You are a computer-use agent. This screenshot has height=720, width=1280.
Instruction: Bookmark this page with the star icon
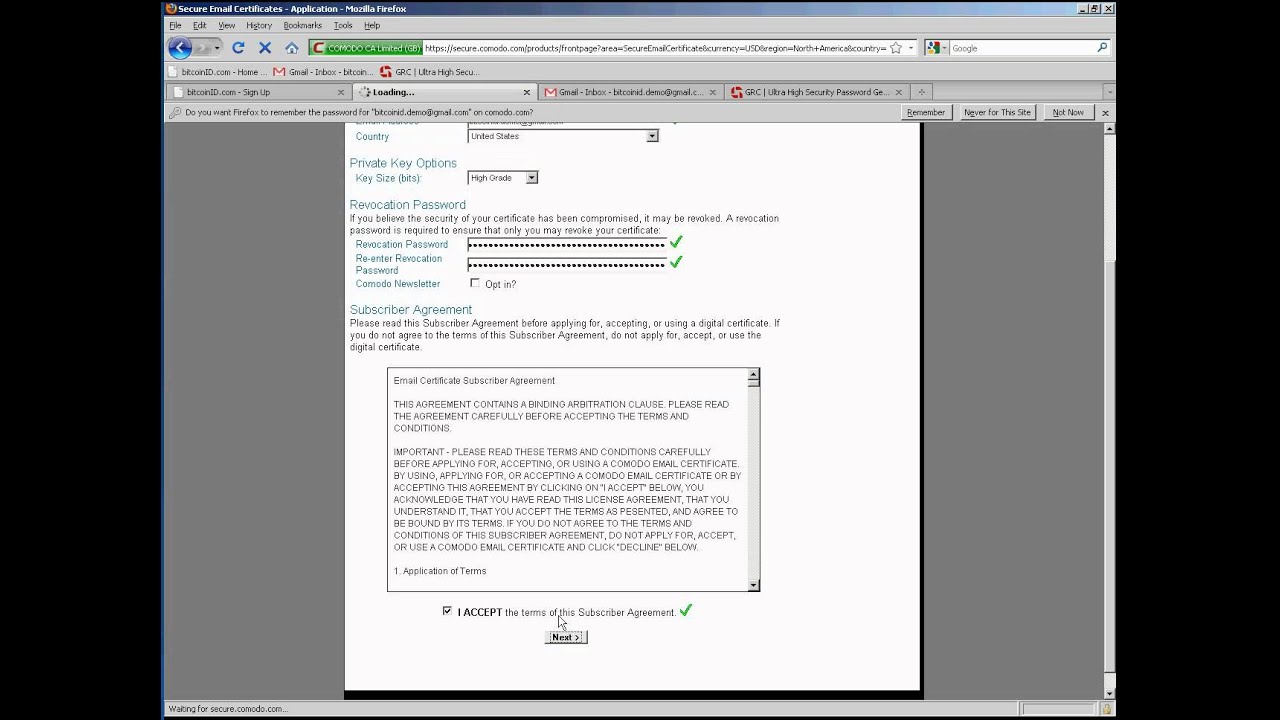point(896,48)
